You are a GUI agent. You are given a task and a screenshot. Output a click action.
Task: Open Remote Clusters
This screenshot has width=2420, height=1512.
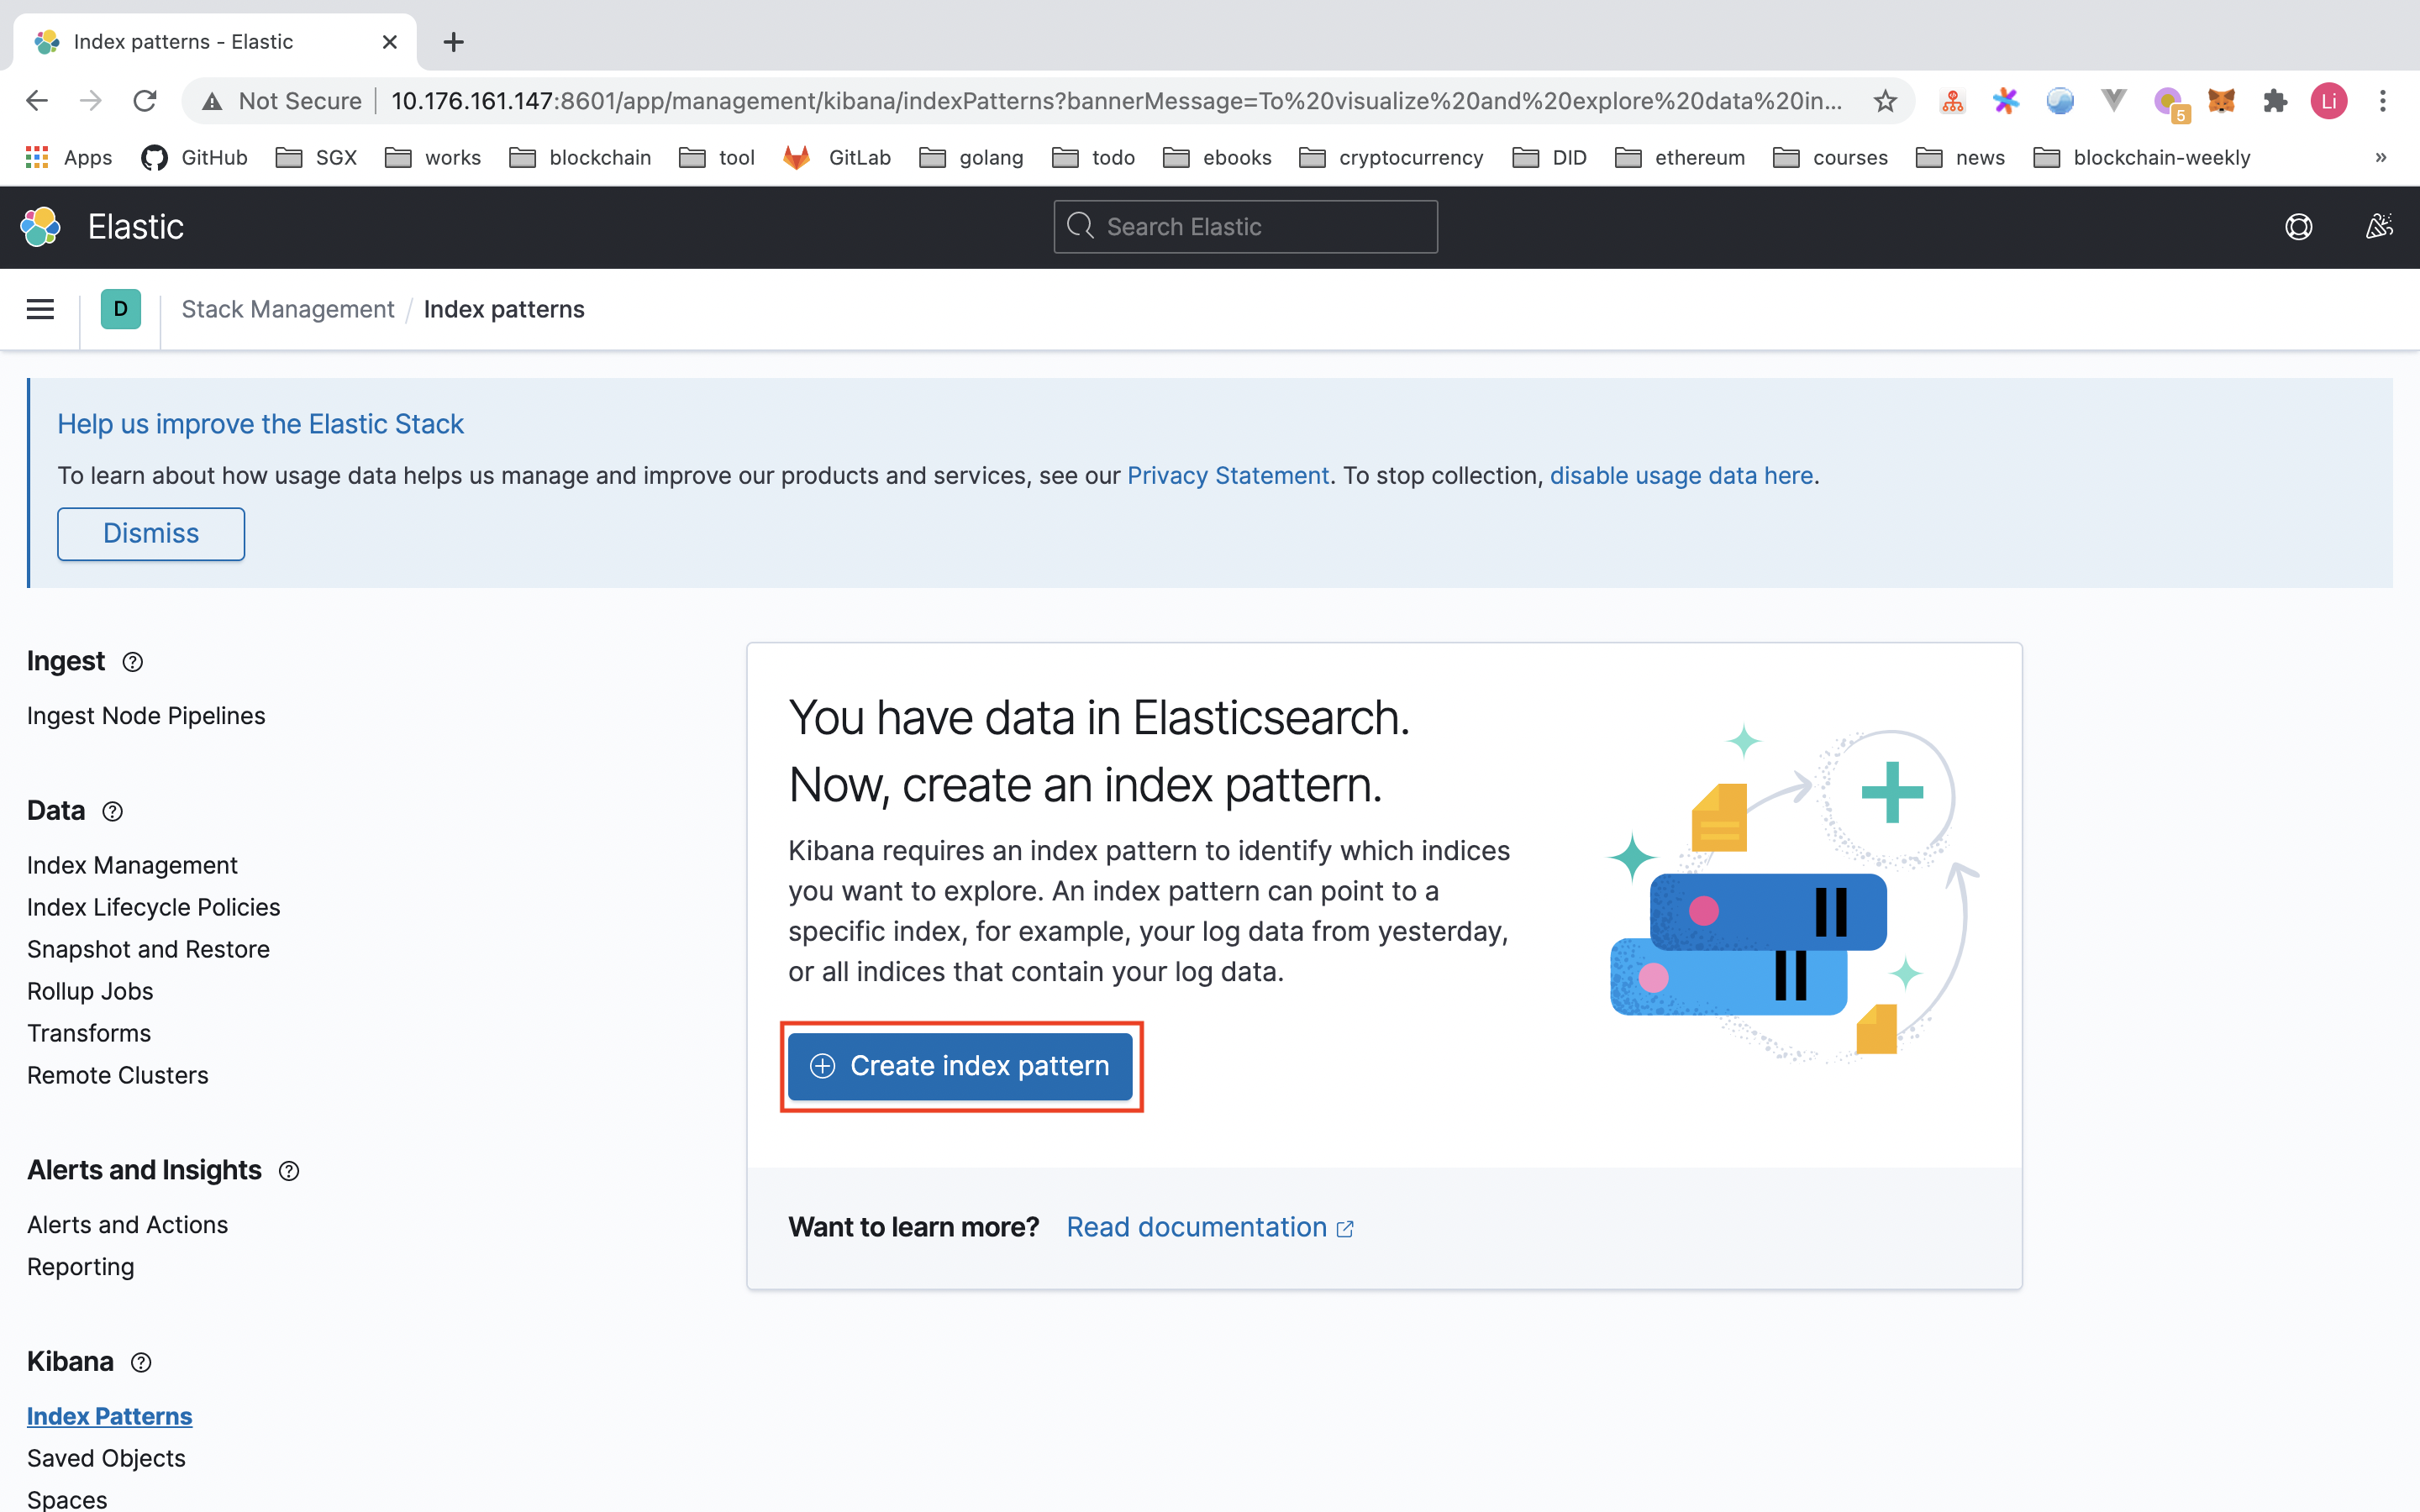click(118, 1075)
